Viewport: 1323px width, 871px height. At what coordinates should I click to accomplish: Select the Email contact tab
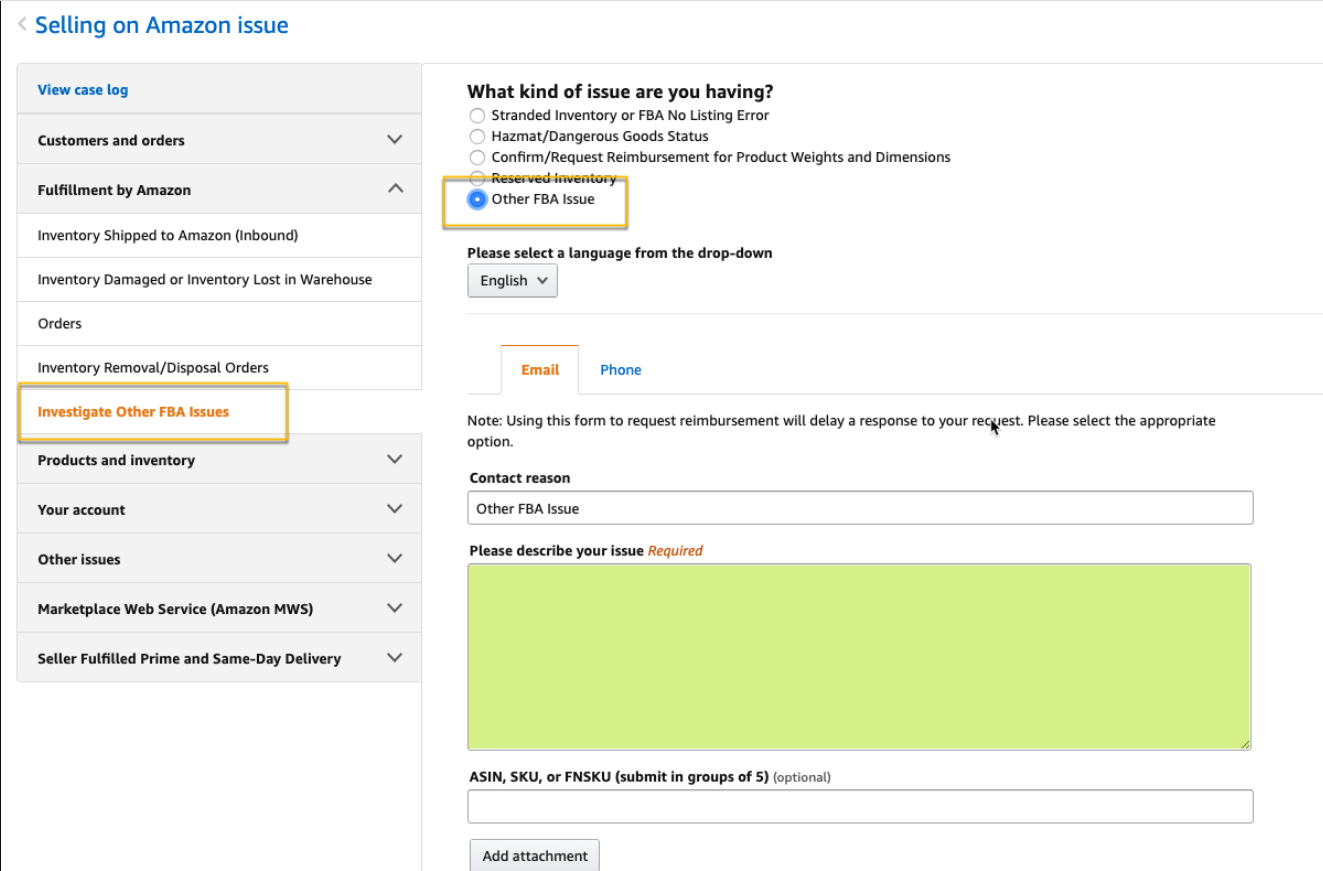tap(539, 369)
